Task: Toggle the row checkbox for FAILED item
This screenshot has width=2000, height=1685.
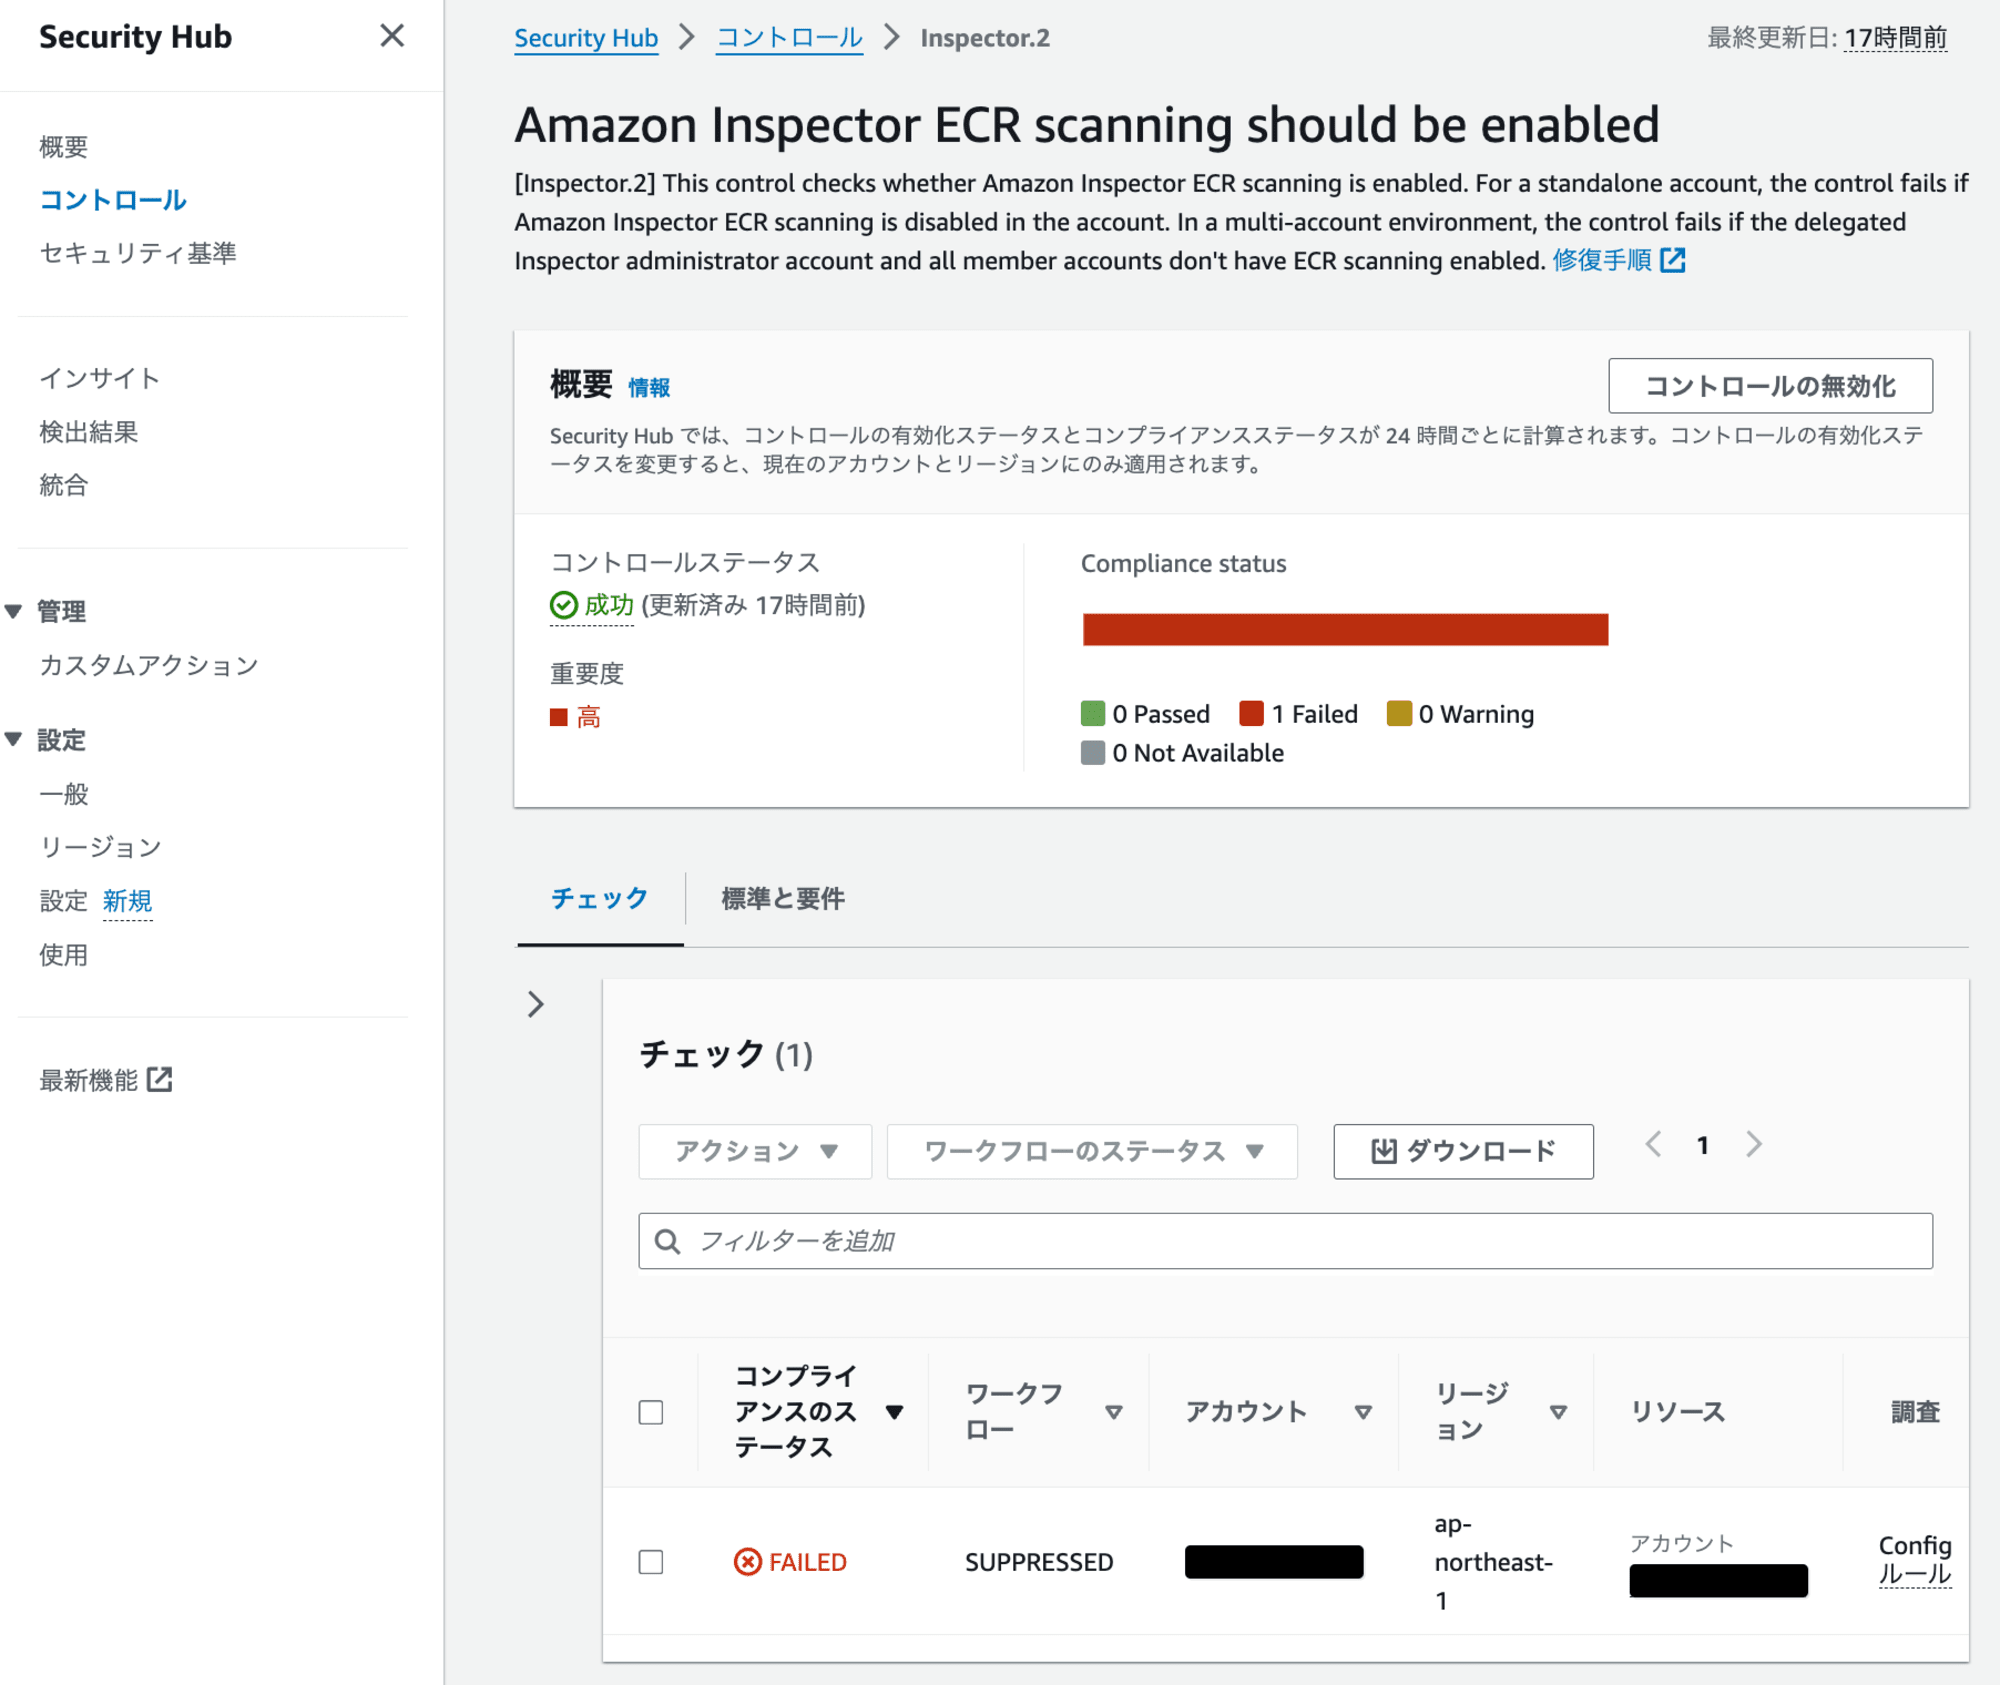Action: click(x=650, y=1561)
